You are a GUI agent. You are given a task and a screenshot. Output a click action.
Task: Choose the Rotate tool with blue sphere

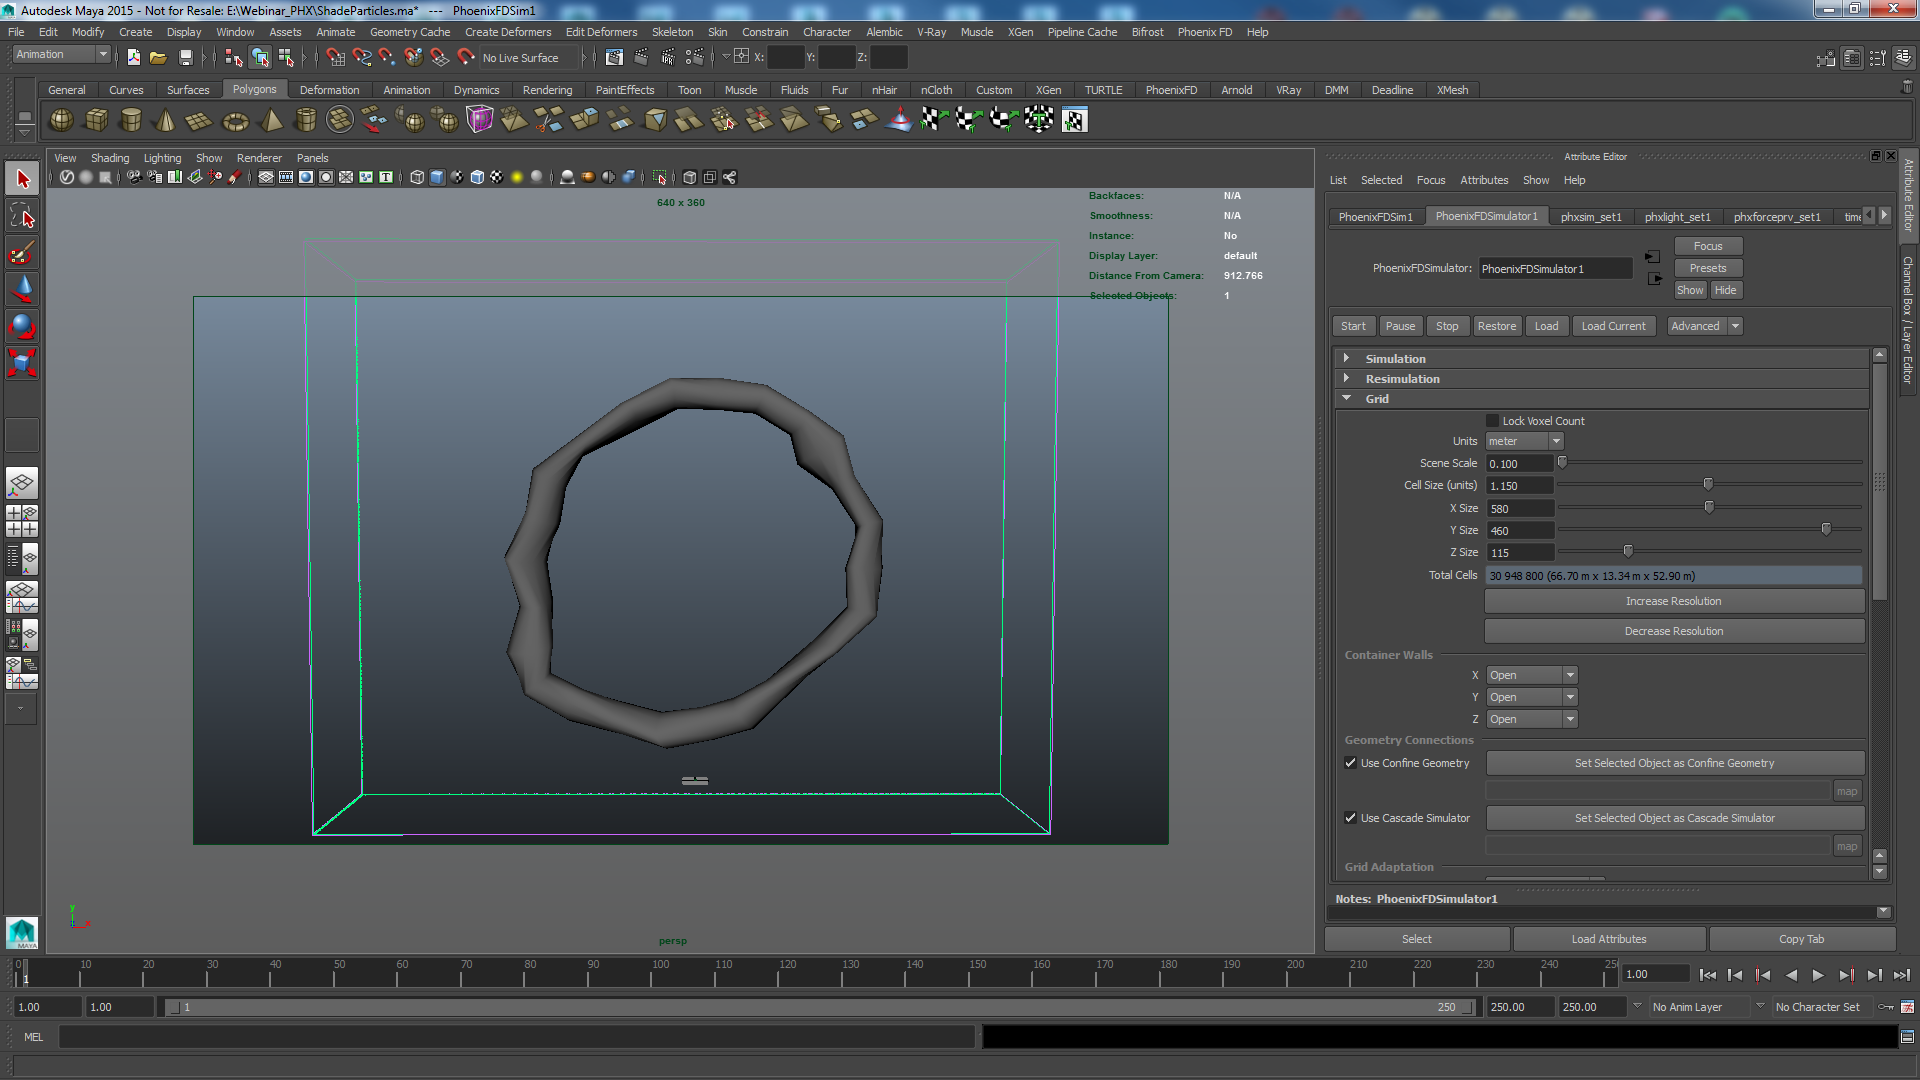click(22, 326)
